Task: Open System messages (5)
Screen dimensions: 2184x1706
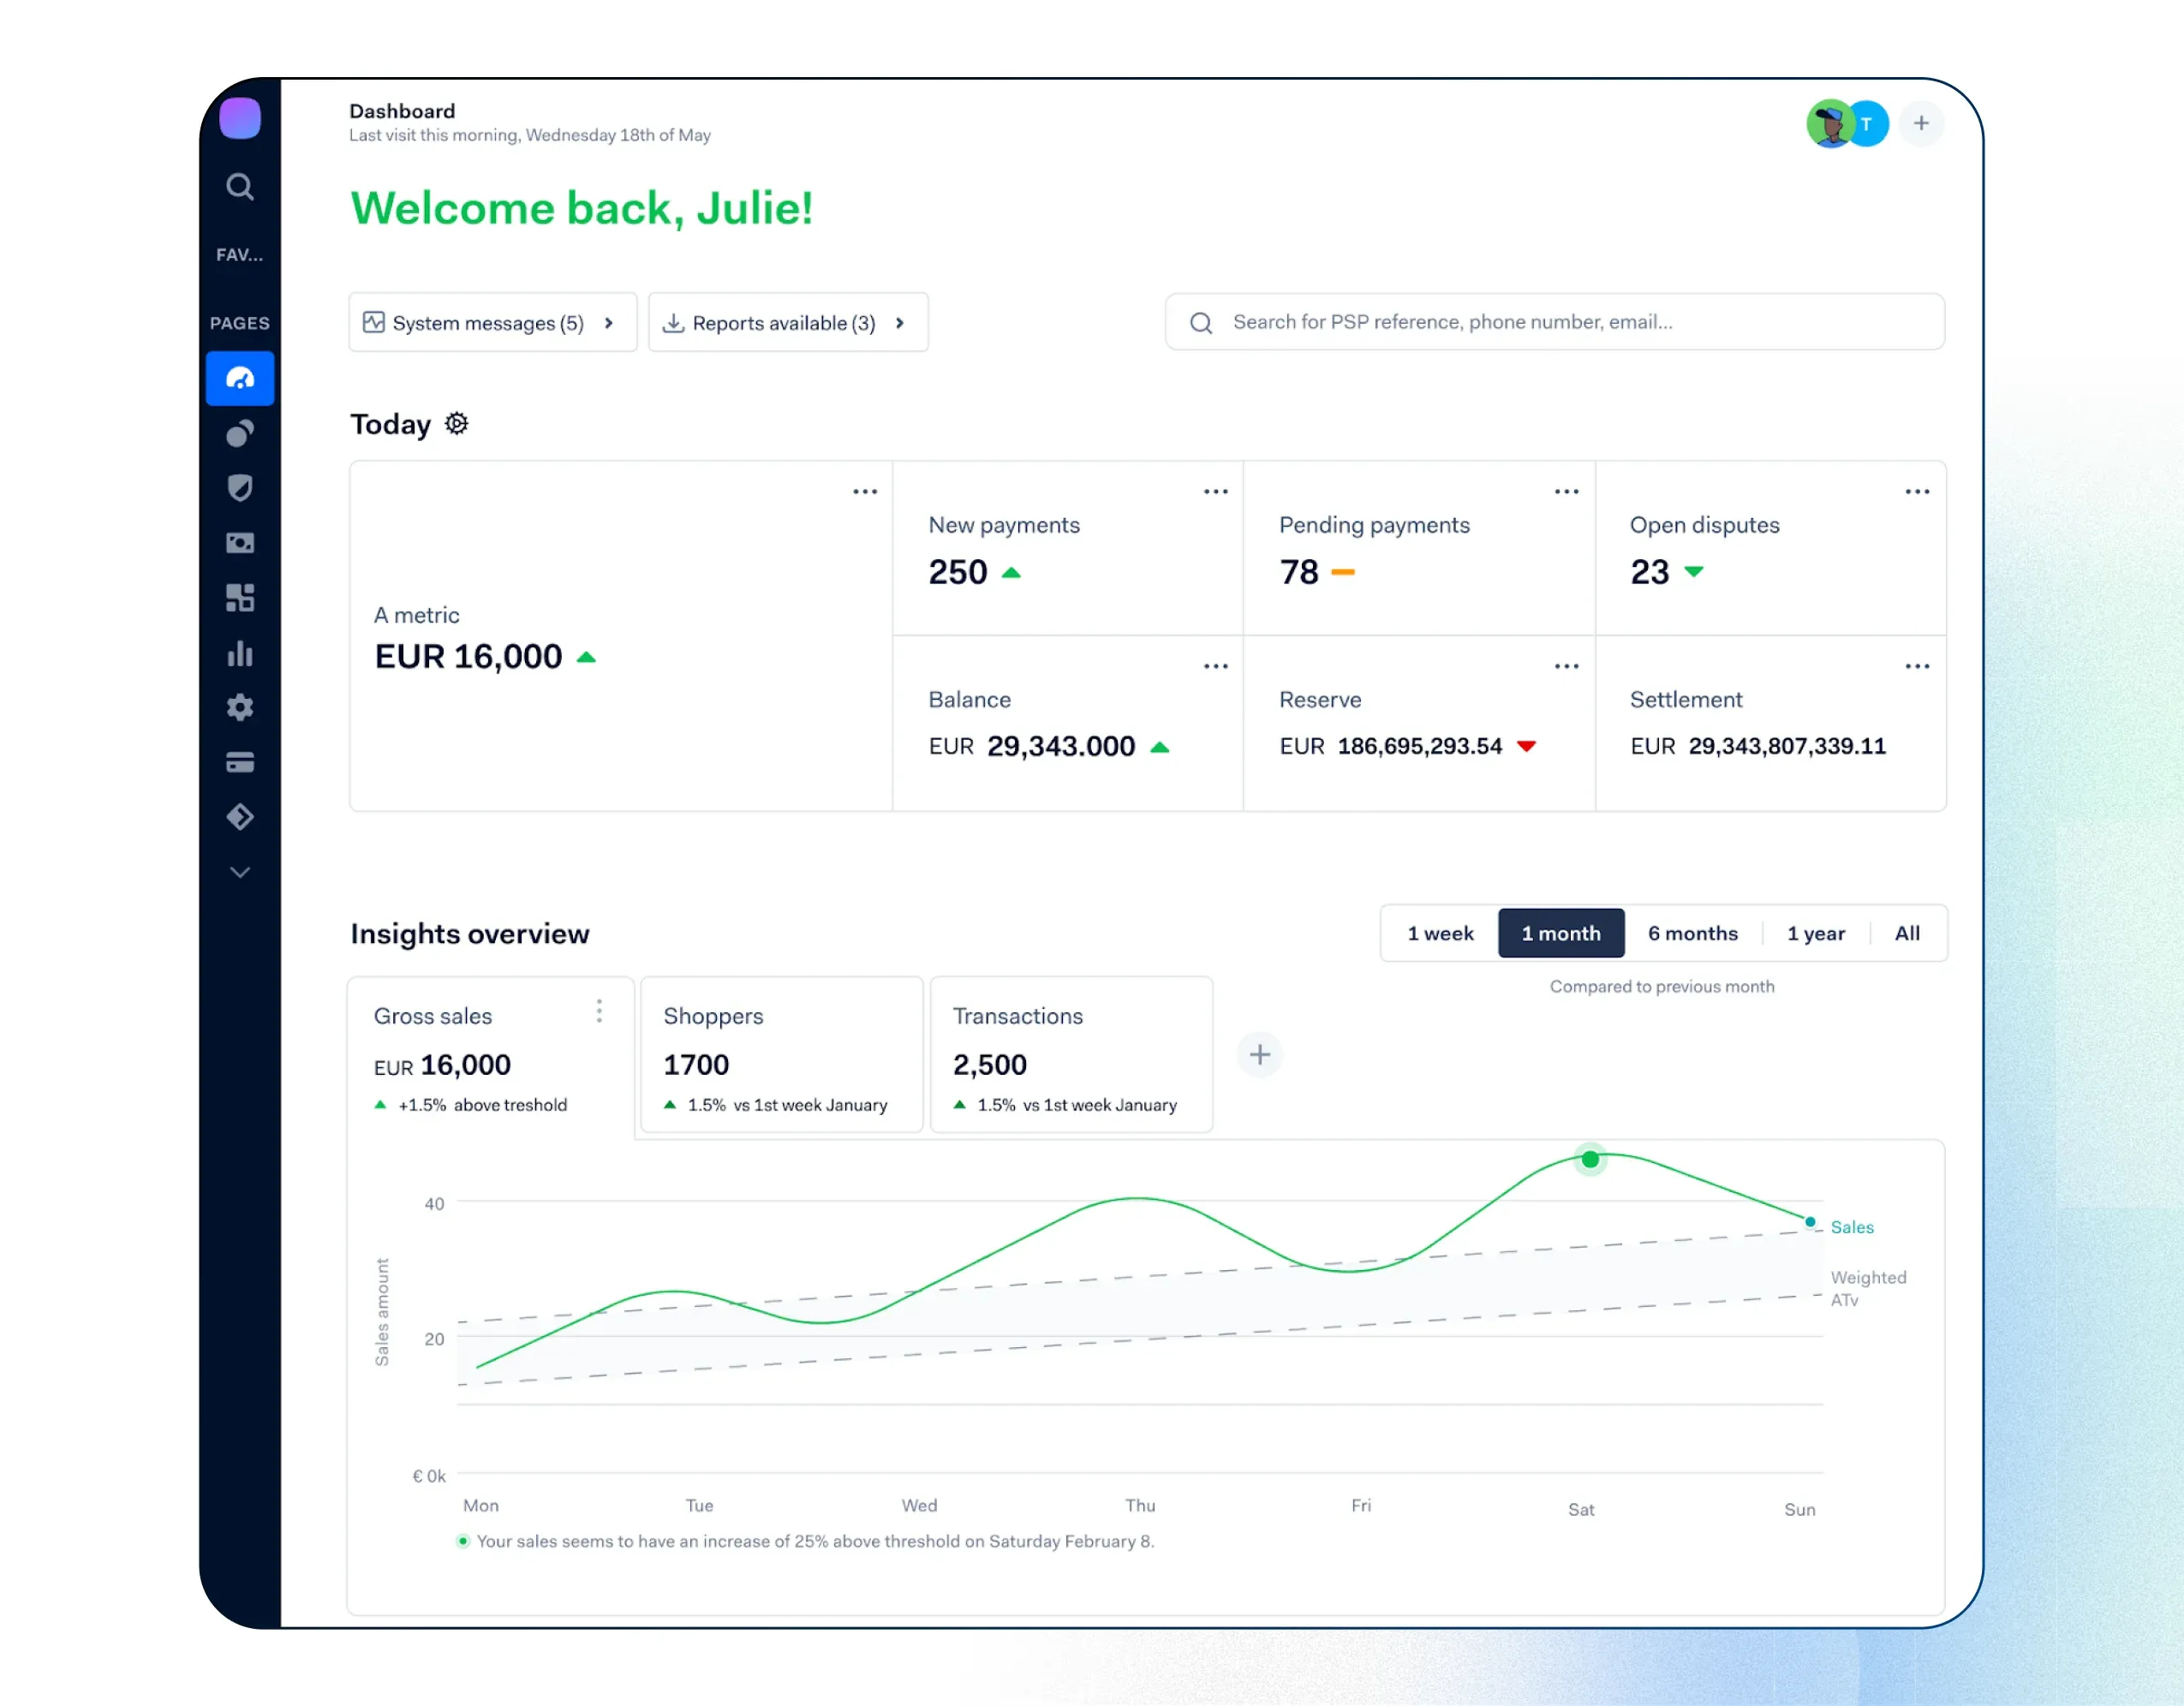Action: 493,322
